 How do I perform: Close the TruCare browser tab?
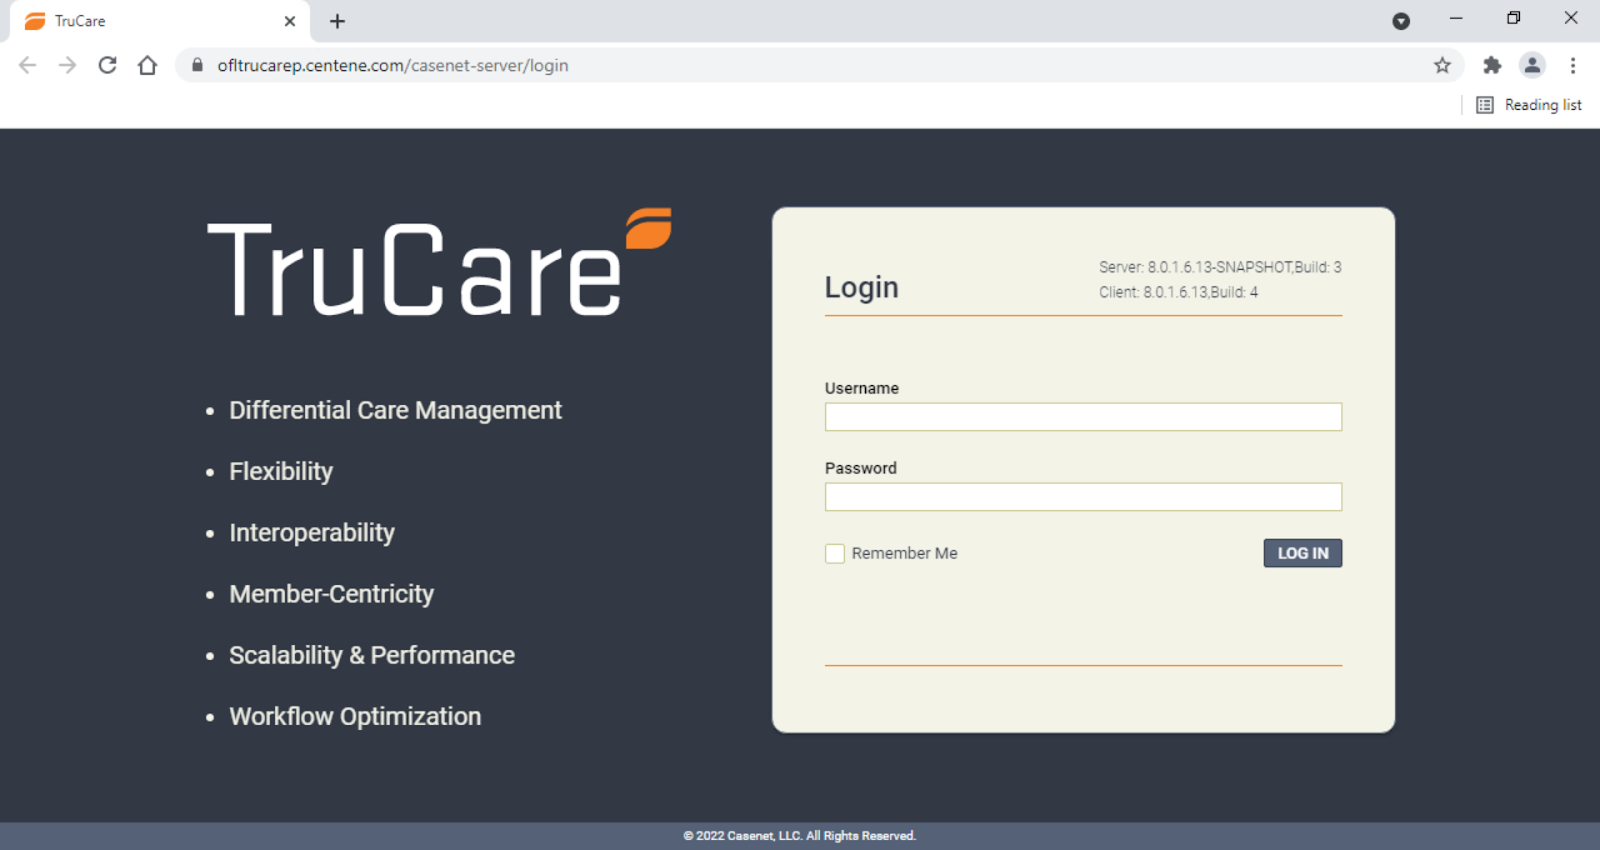click(x=290, y=21)
